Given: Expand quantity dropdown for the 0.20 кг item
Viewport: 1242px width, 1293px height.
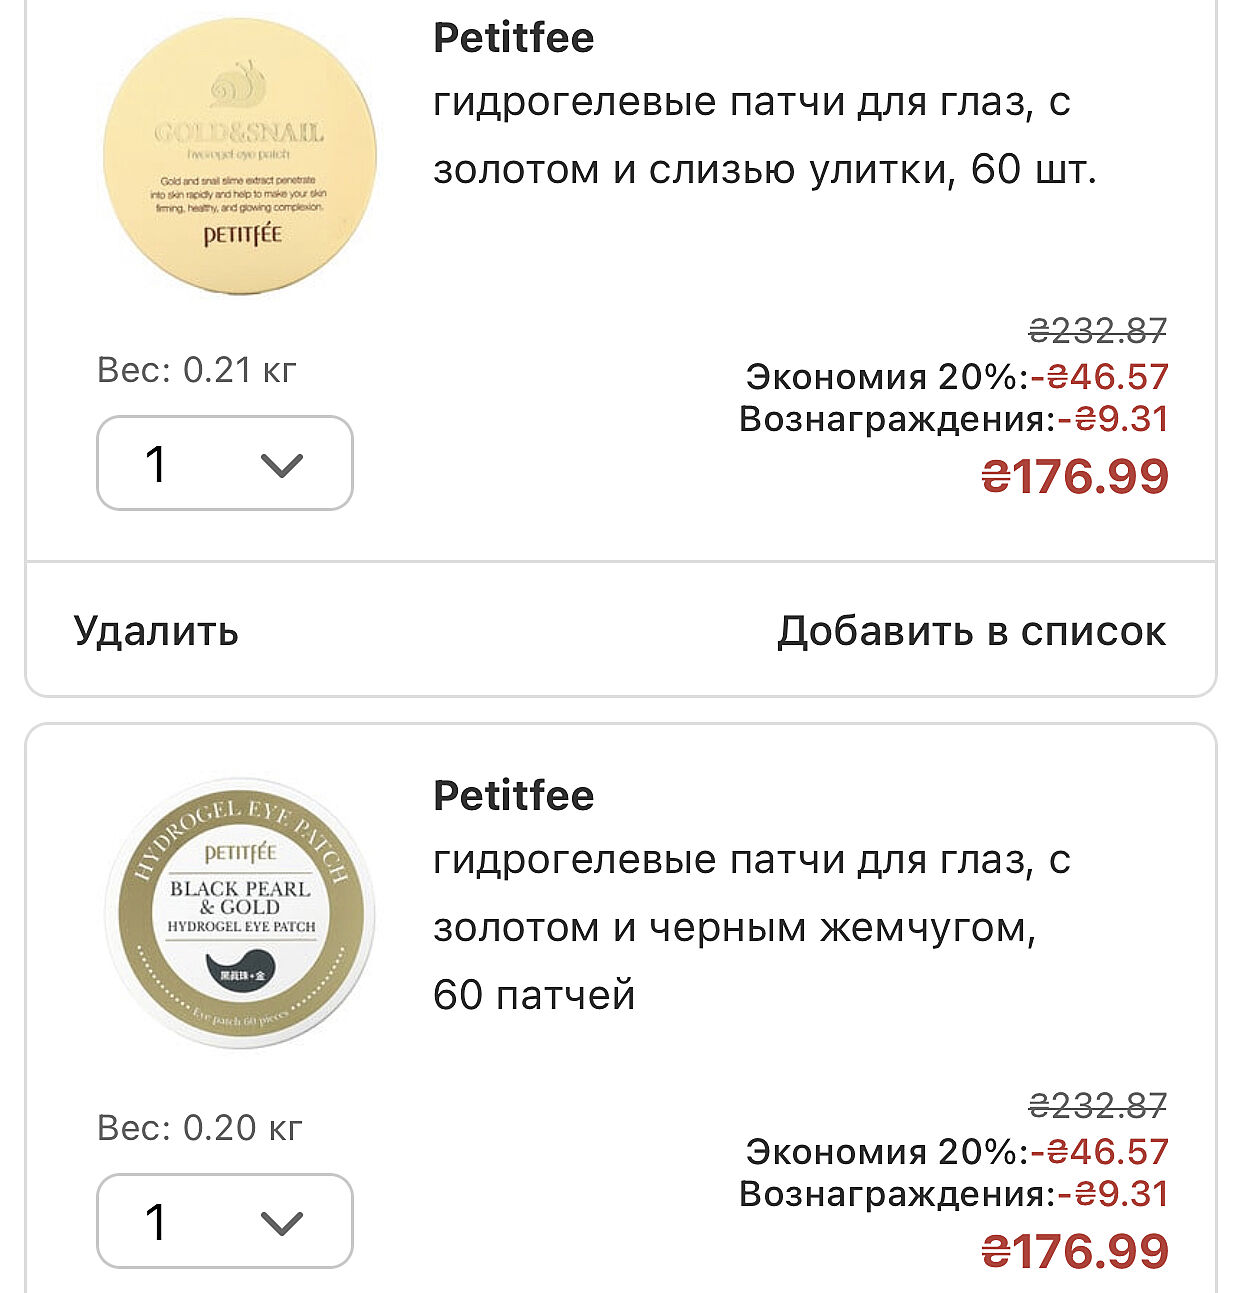Looking at the screenshot, I should coord(225,1221).
